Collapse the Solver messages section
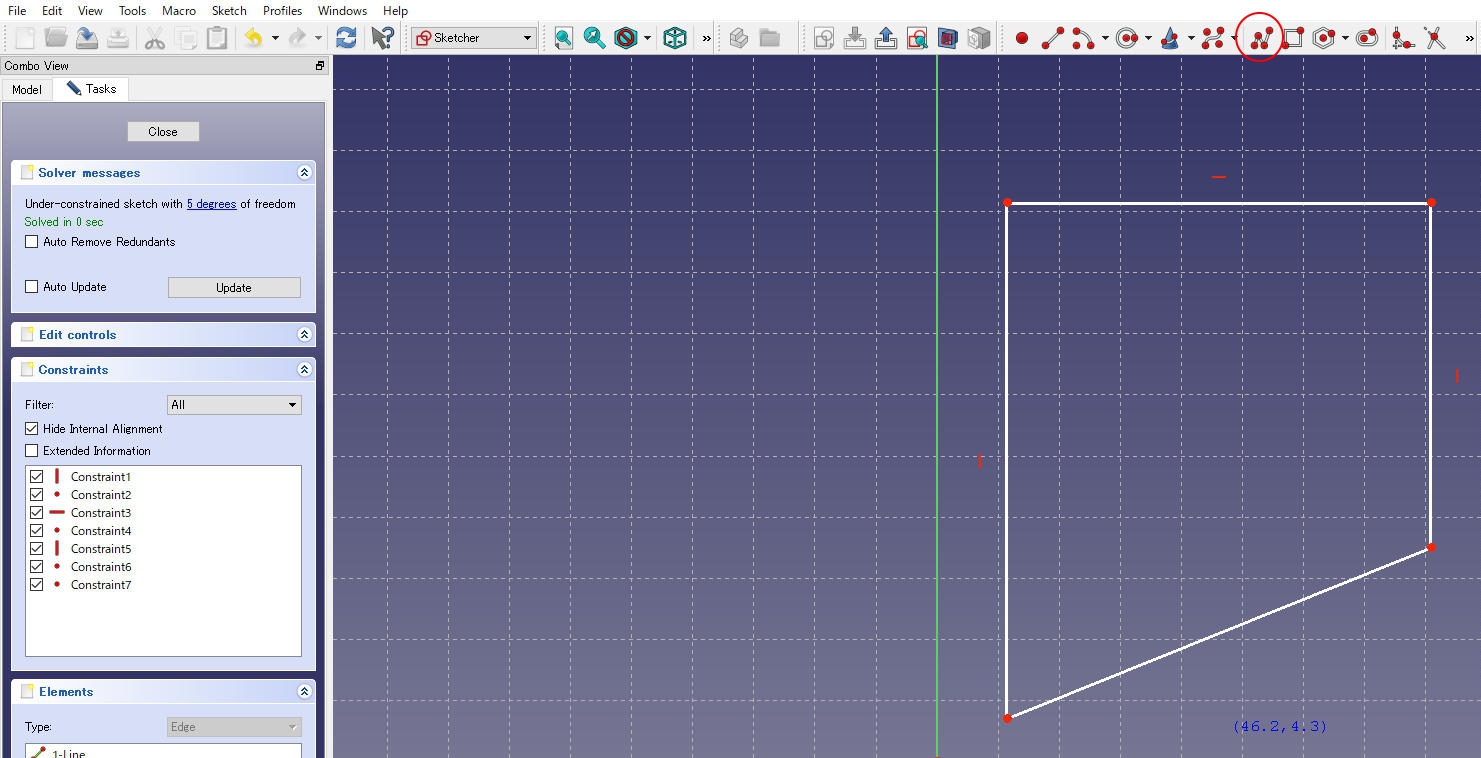The image size is (1481, 758). [304, 173]
